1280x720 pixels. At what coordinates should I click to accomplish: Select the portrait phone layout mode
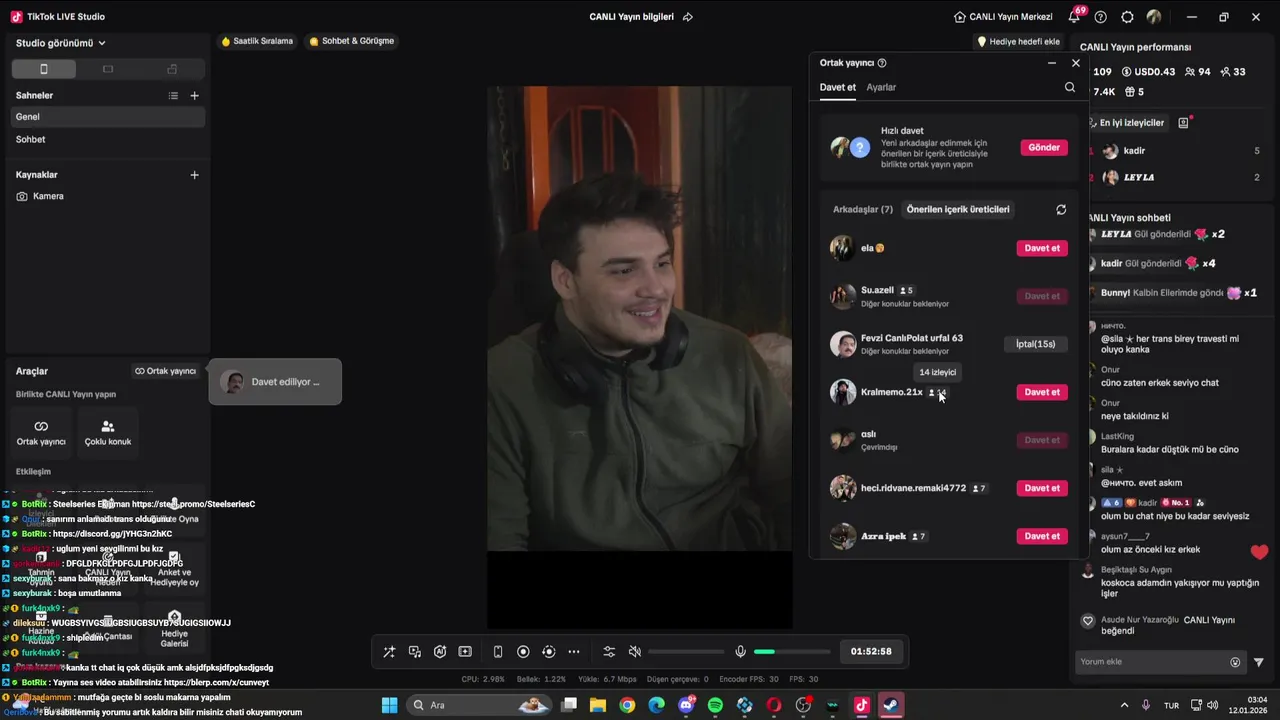click(x=43, y=69)
